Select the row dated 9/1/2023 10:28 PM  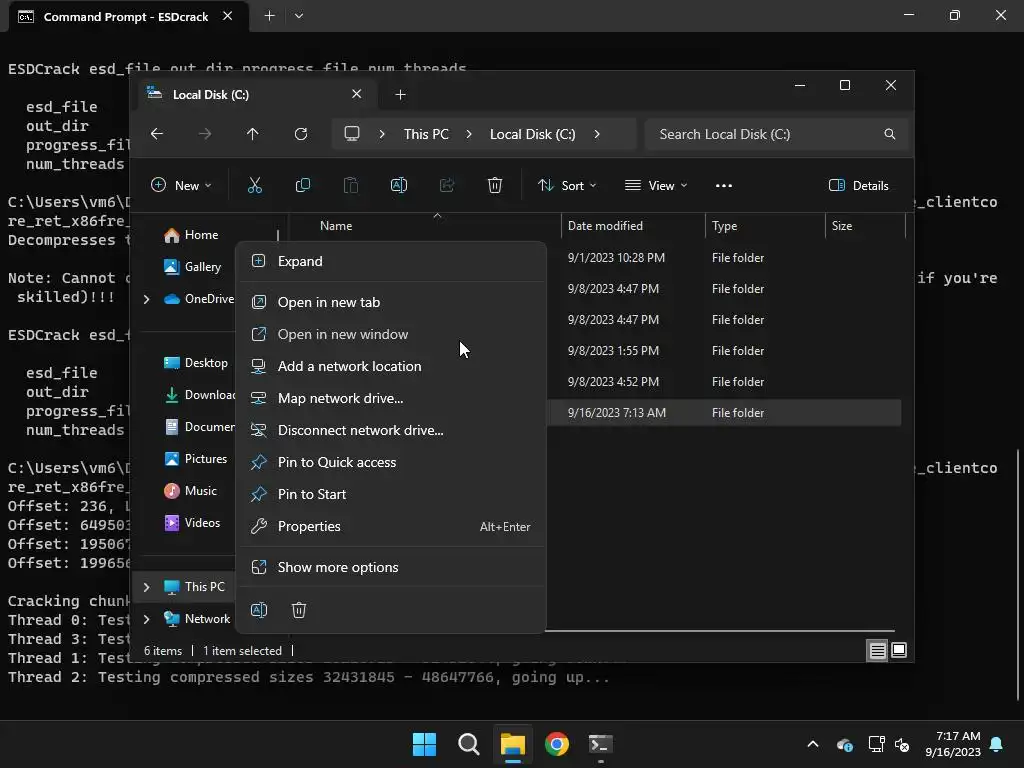click(x=724, y=258)
